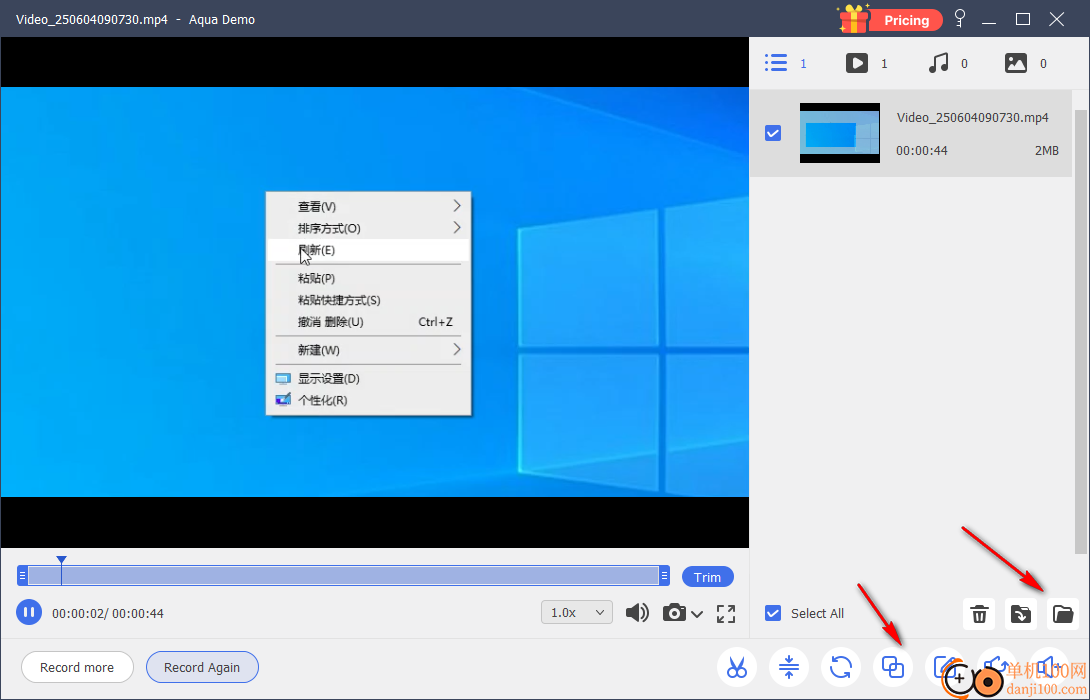
Task: Click the left trim handle
Action: (22, 576)
